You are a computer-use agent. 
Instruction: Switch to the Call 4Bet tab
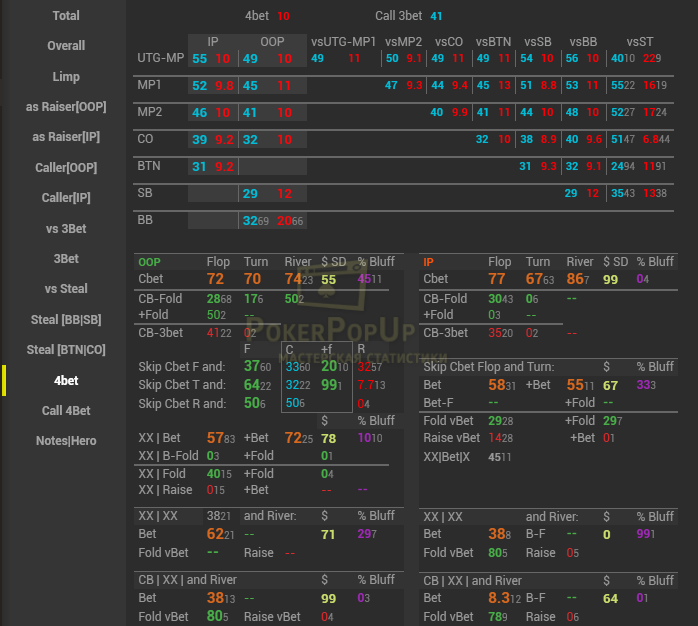tap(66, 411)
